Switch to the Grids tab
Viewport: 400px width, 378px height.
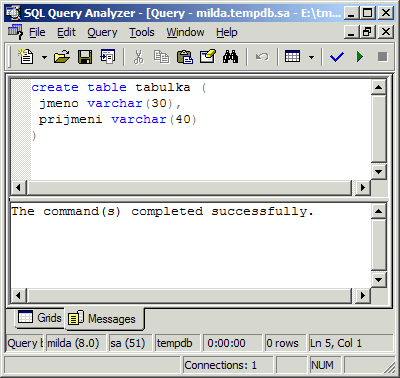40,318
